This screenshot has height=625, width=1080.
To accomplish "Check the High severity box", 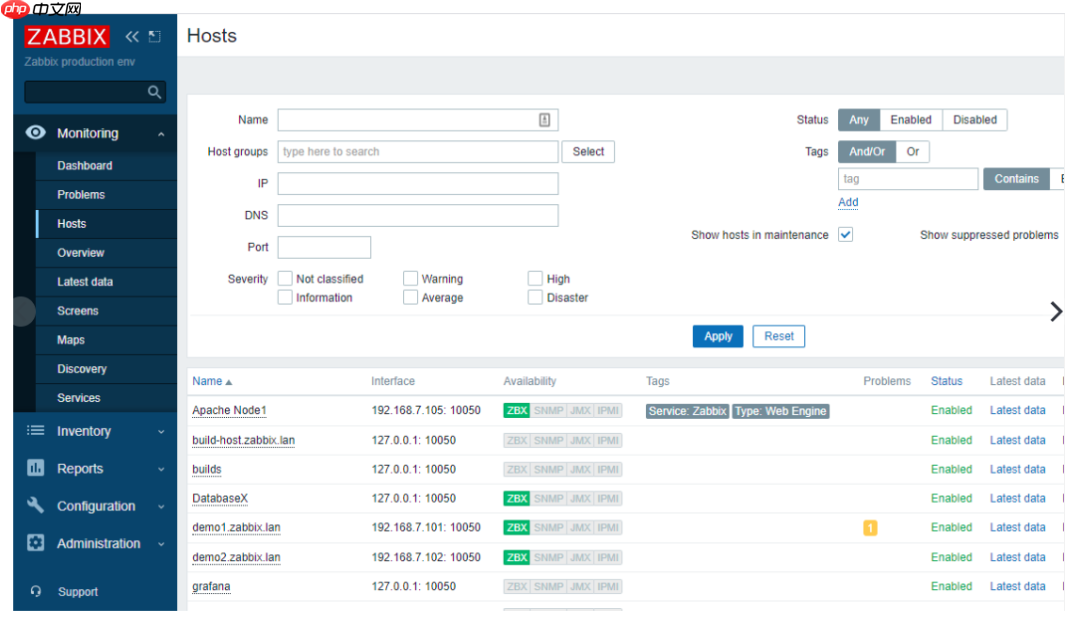I will tap(534, 278).
